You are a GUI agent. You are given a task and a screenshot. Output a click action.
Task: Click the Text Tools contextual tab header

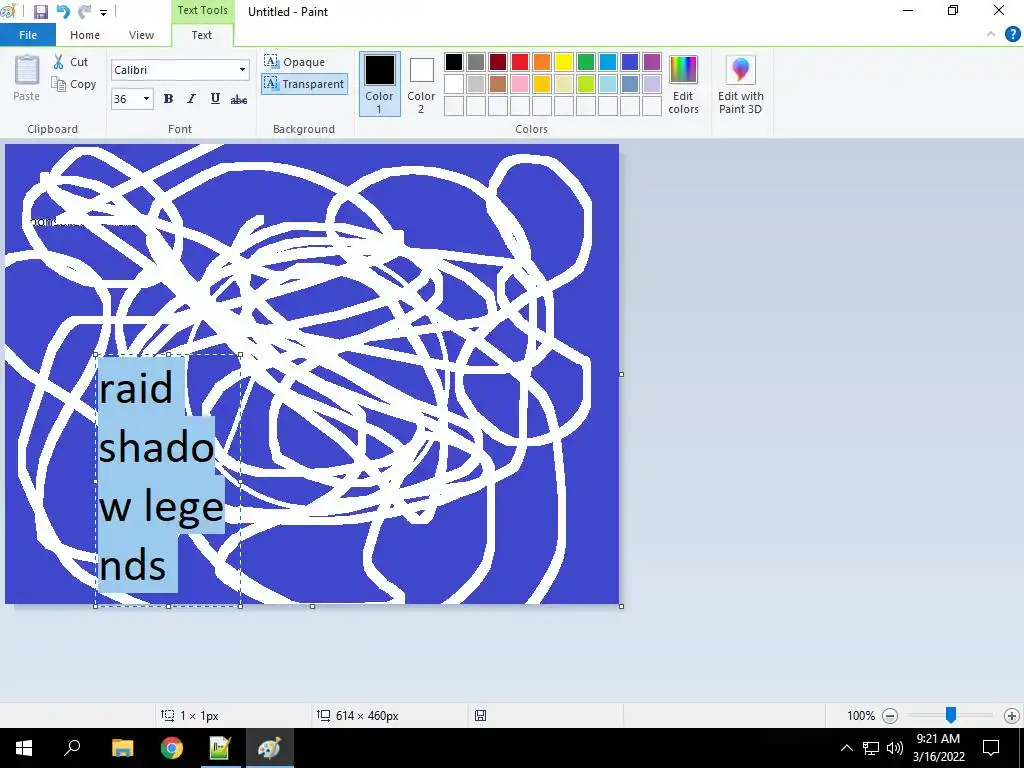click(202, 10)
